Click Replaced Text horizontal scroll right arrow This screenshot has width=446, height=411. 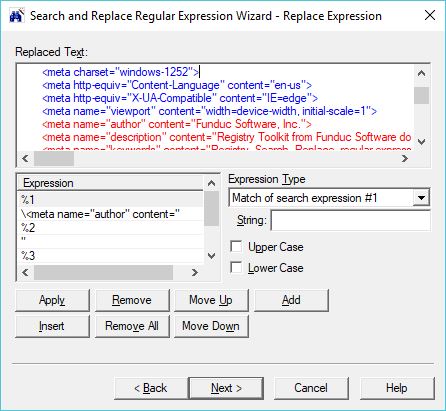click(x=405, y=158)
